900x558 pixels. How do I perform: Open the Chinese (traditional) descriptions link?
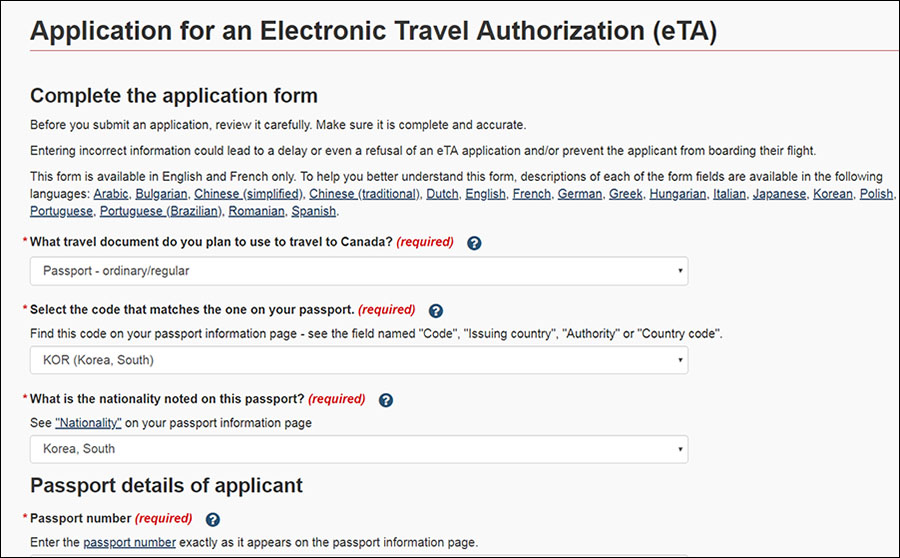[x=364, y=194]
